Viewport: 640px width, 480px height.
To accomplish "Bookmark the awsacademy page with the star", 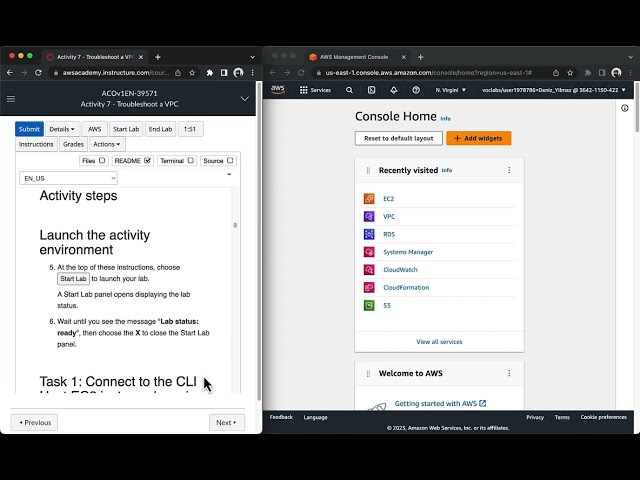I will (x=192, y=73).
